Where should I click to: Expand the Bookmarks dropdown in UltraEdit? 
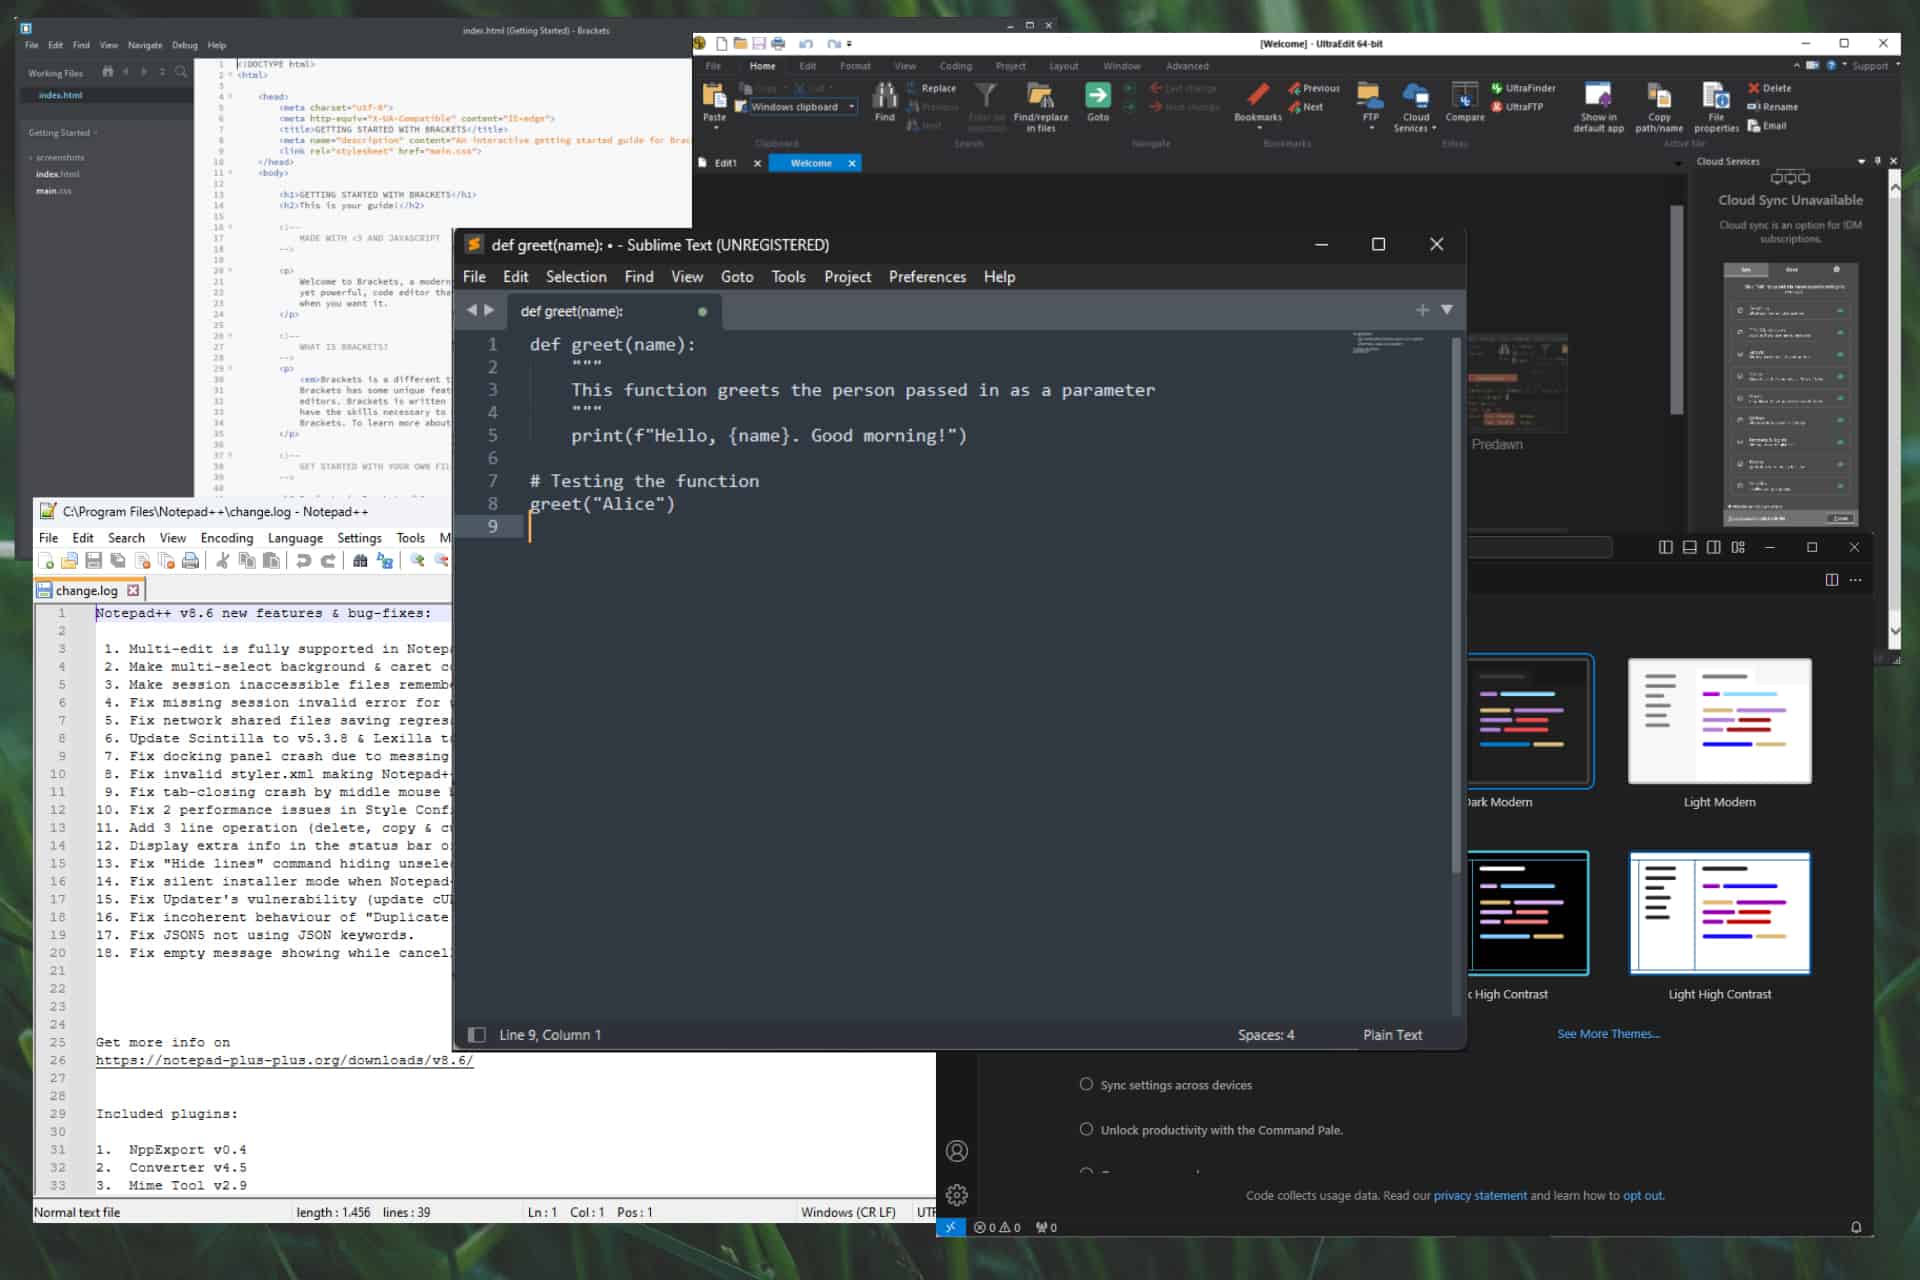(x=1258, y=128)
